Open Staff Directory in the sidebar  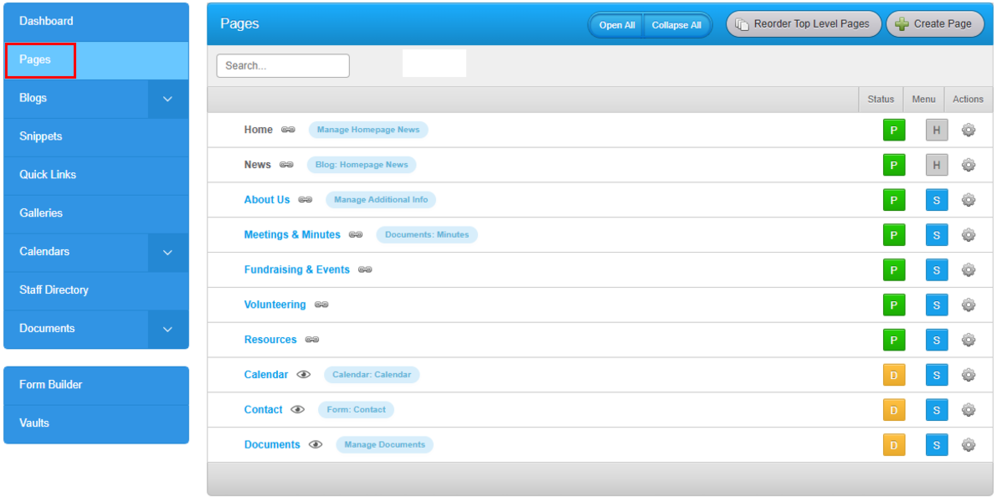coord(96,290)
